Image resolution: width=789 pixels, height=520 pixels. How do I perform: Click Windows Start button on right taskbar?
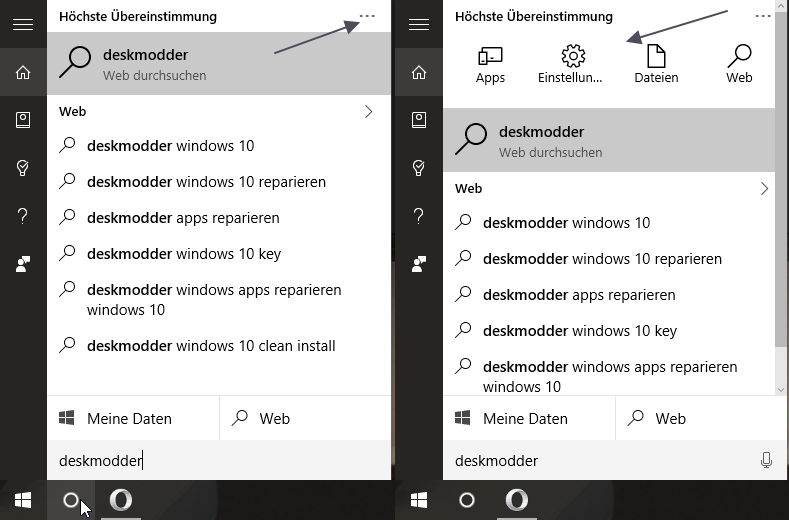419,500
